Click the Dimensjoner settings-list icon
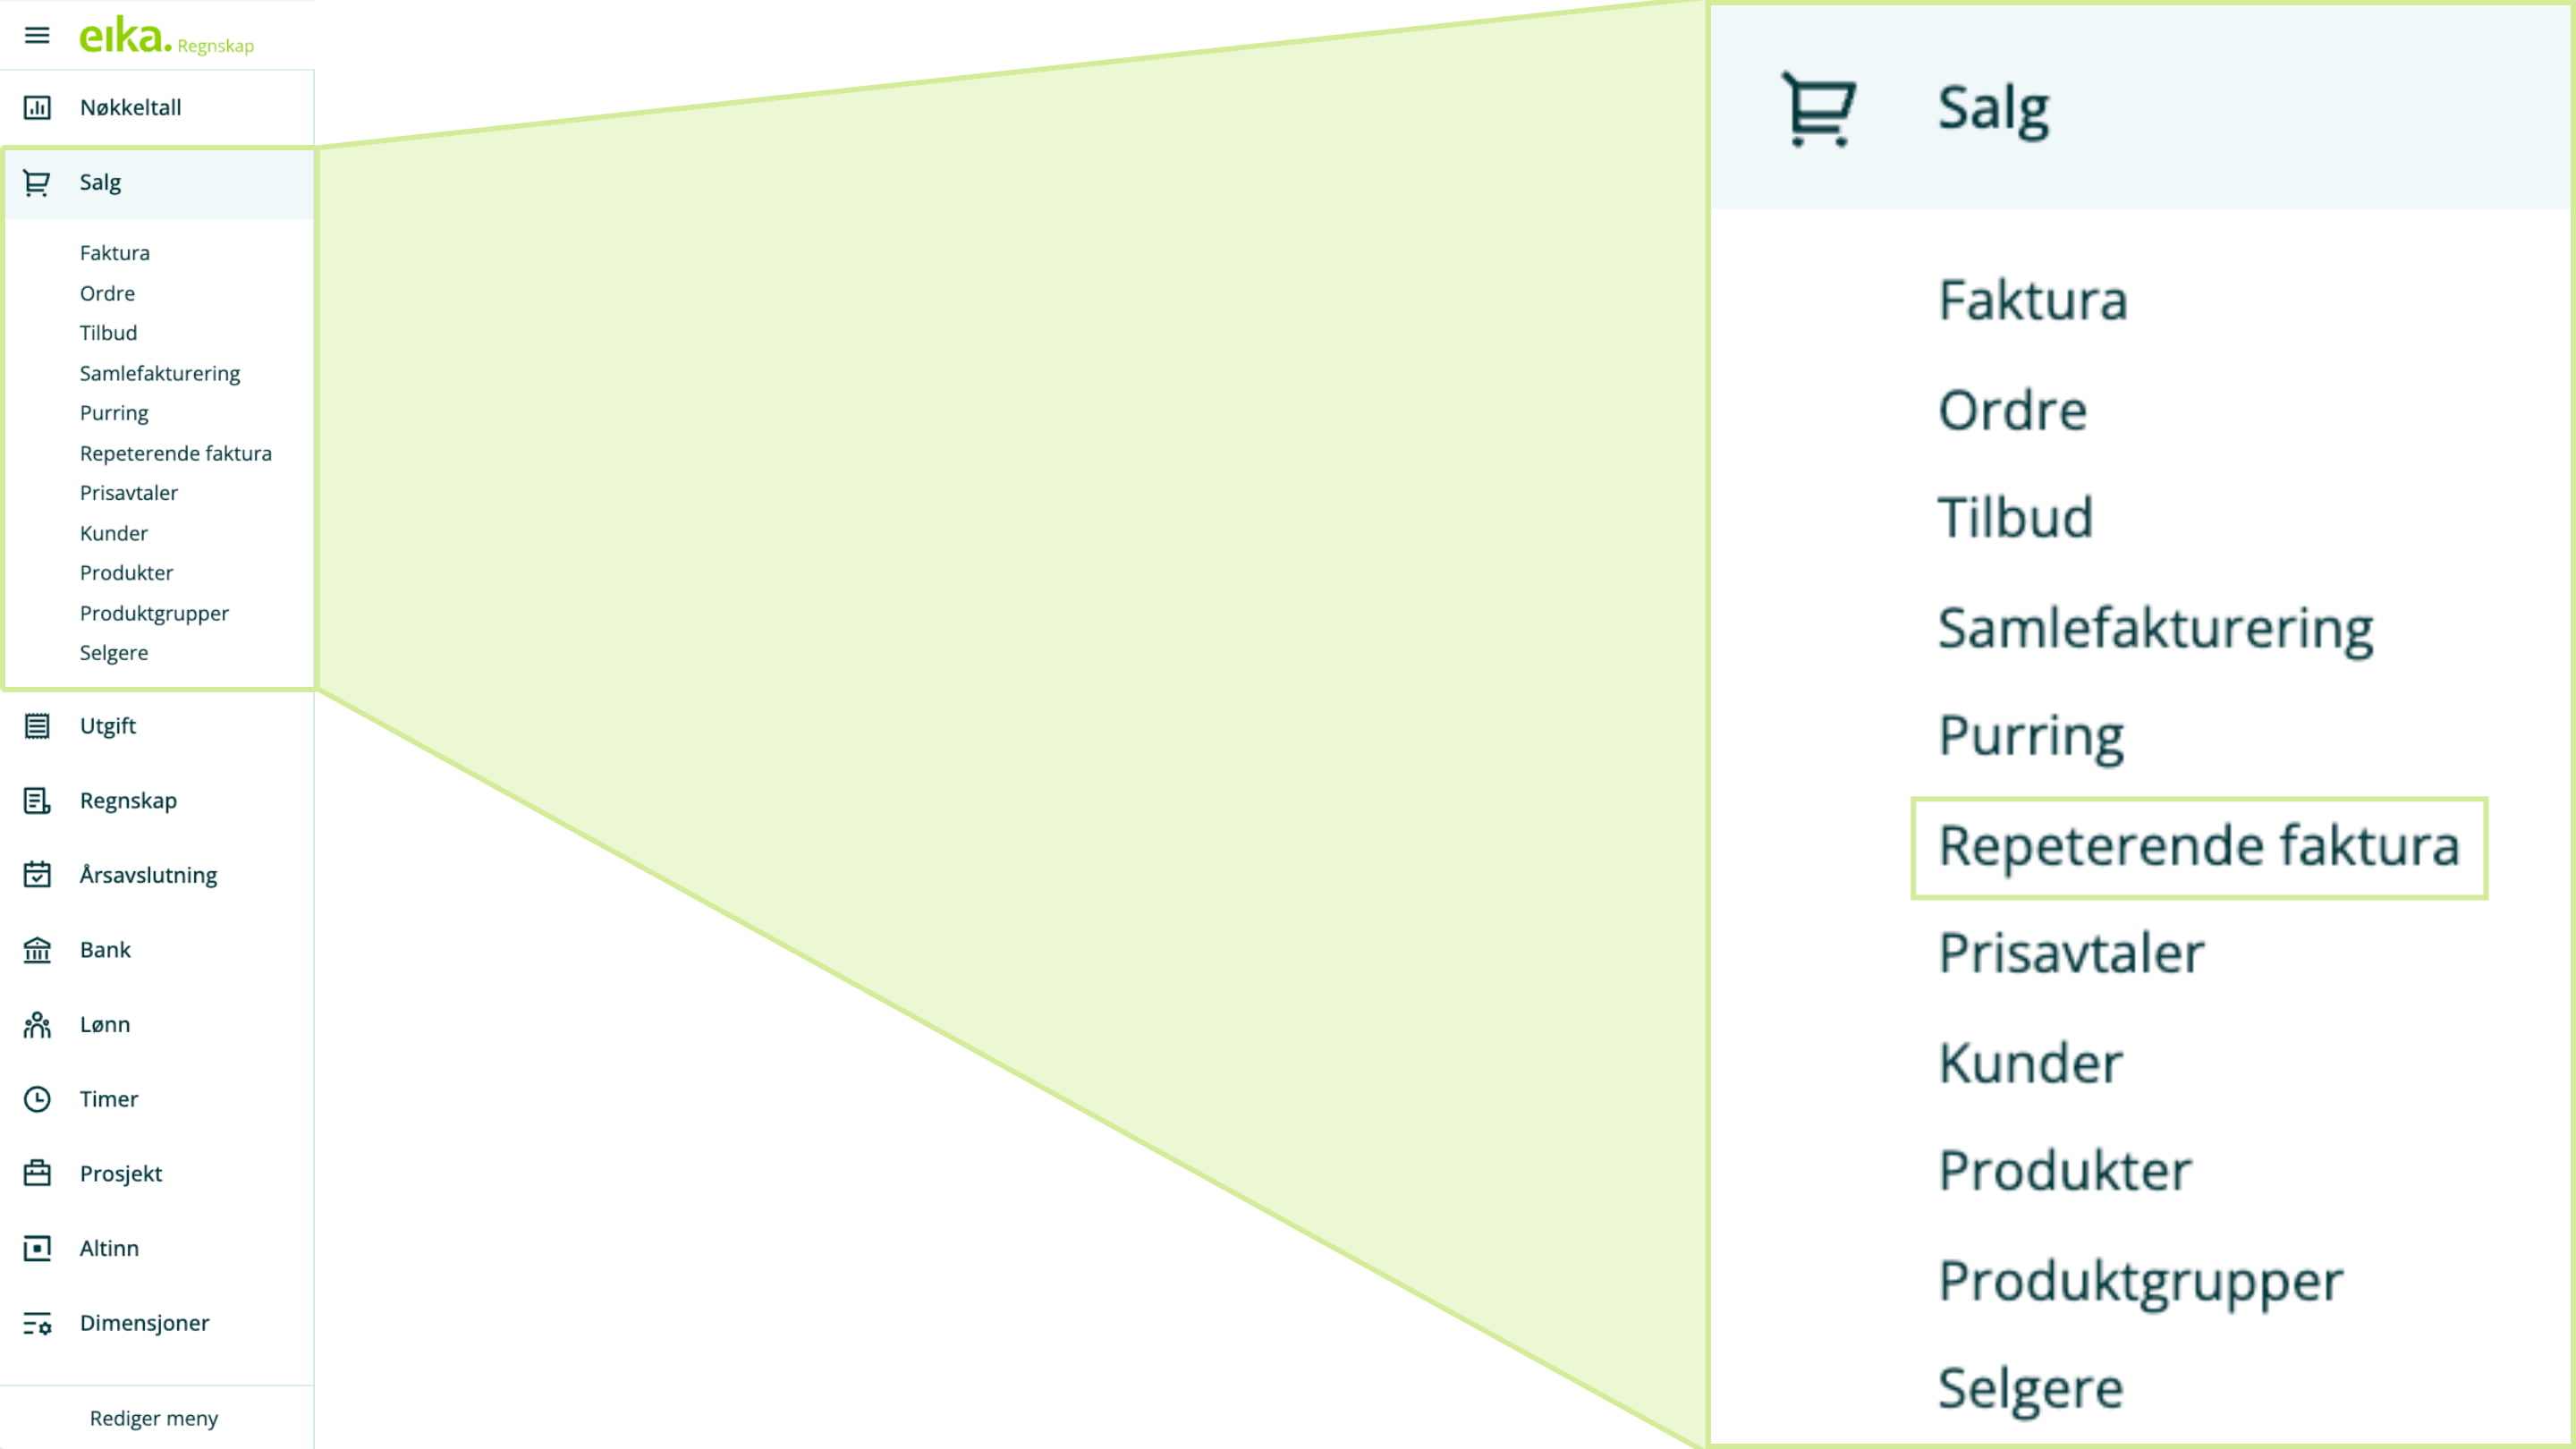 [37, 1324]
